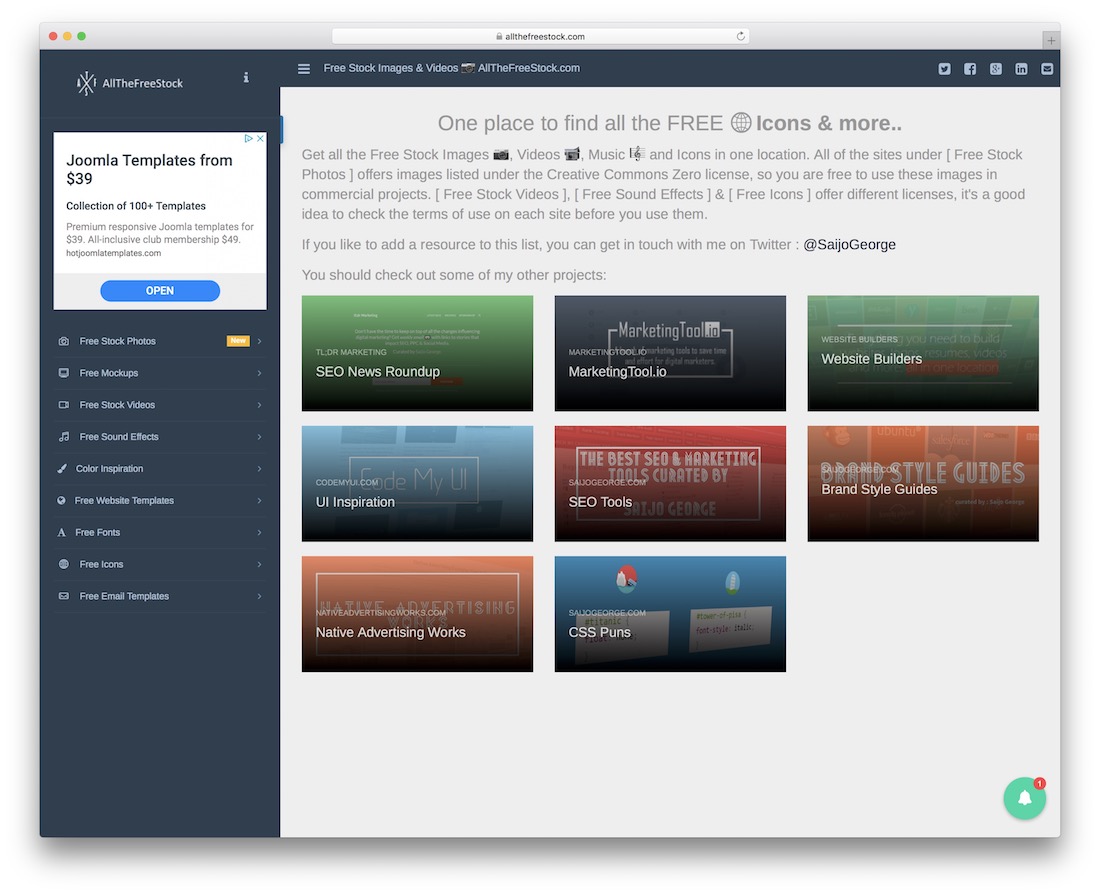
Task: Share via the LinkedIn icon
Action: [1021, 69]
